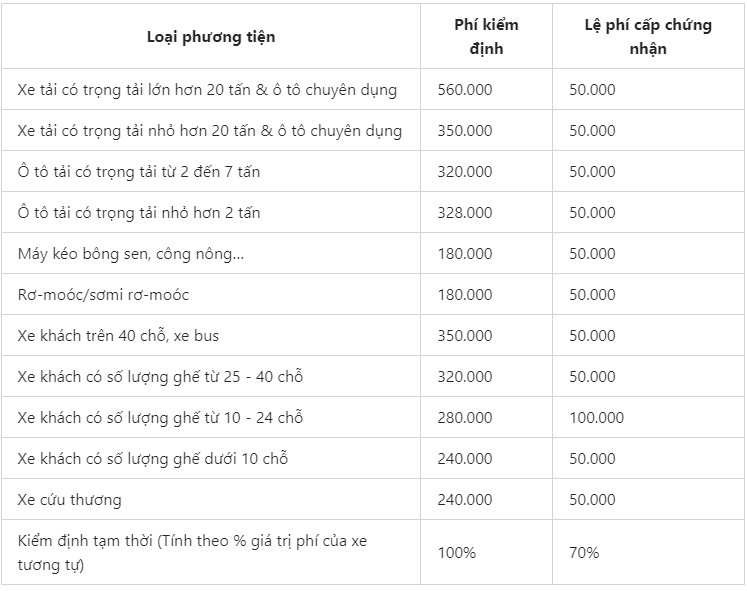Viewport: 747px width, 591px height.
Task: Click the "Loại phương tiện" column header
Action: [210, 37]
